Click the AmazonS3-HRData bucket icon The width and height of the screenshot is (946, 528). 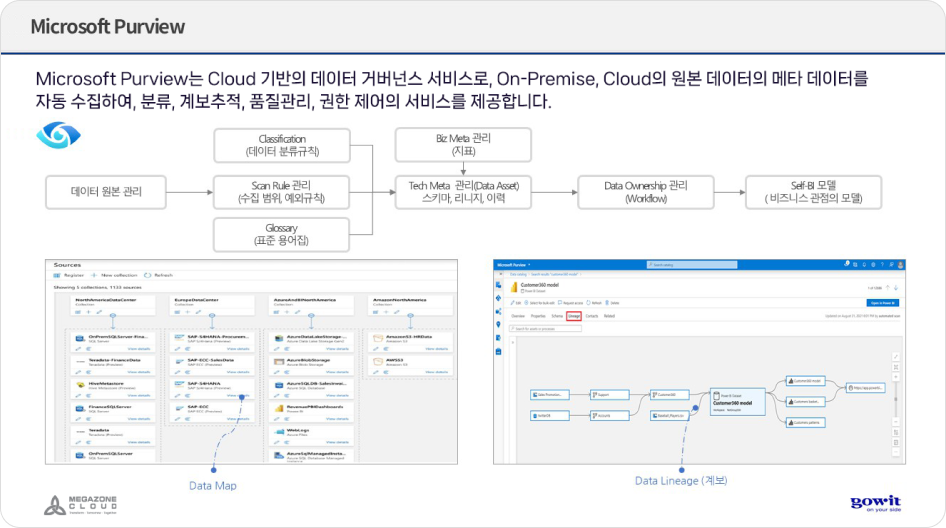coord(378,339)
